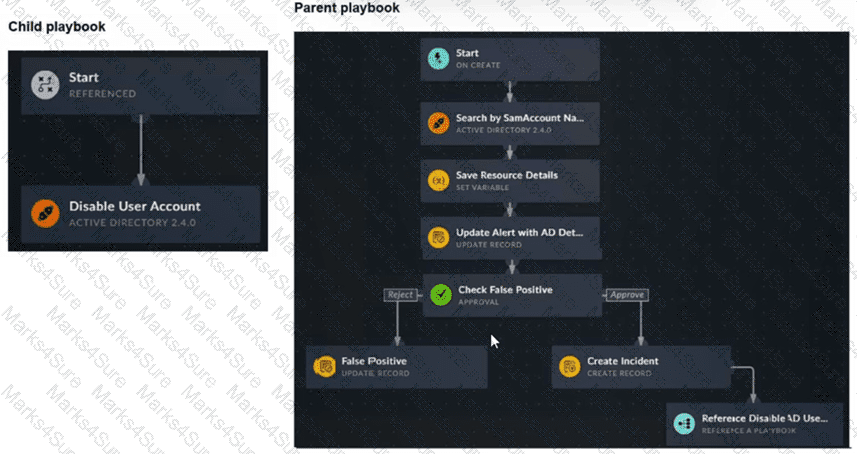Select the Disable User Account connector icon
Screen dimensions: 857x454
point(45,213)
